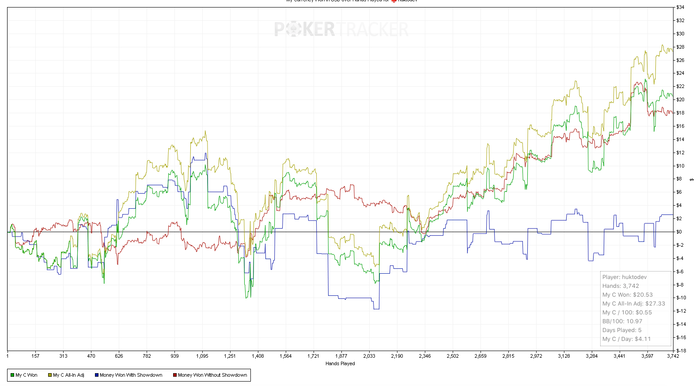Image resolution: width=700 pixels, height=386 pixels.
Task: Click the $10 y-axis tick label
Action: coord(680,166)
